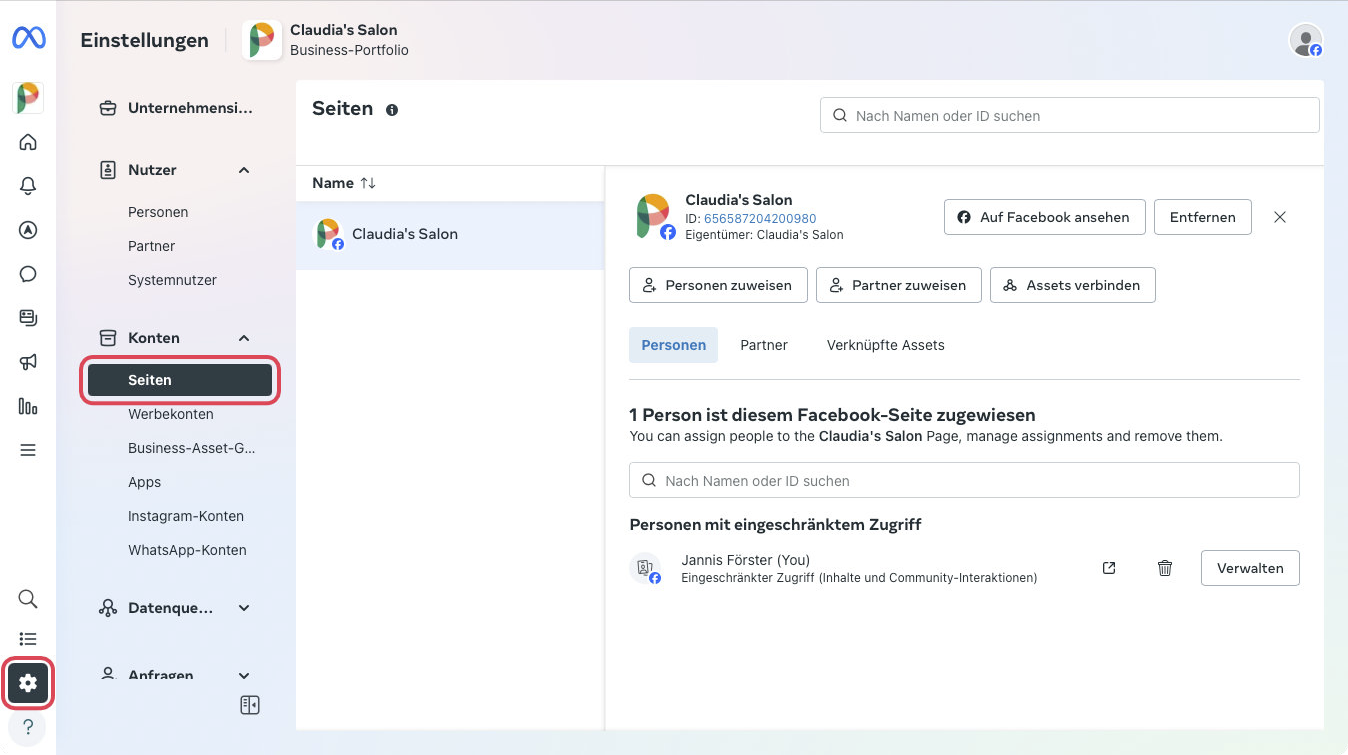1348x755 pixels.
Task: Click Partner zuweisen button
Action: pos(899,285)
